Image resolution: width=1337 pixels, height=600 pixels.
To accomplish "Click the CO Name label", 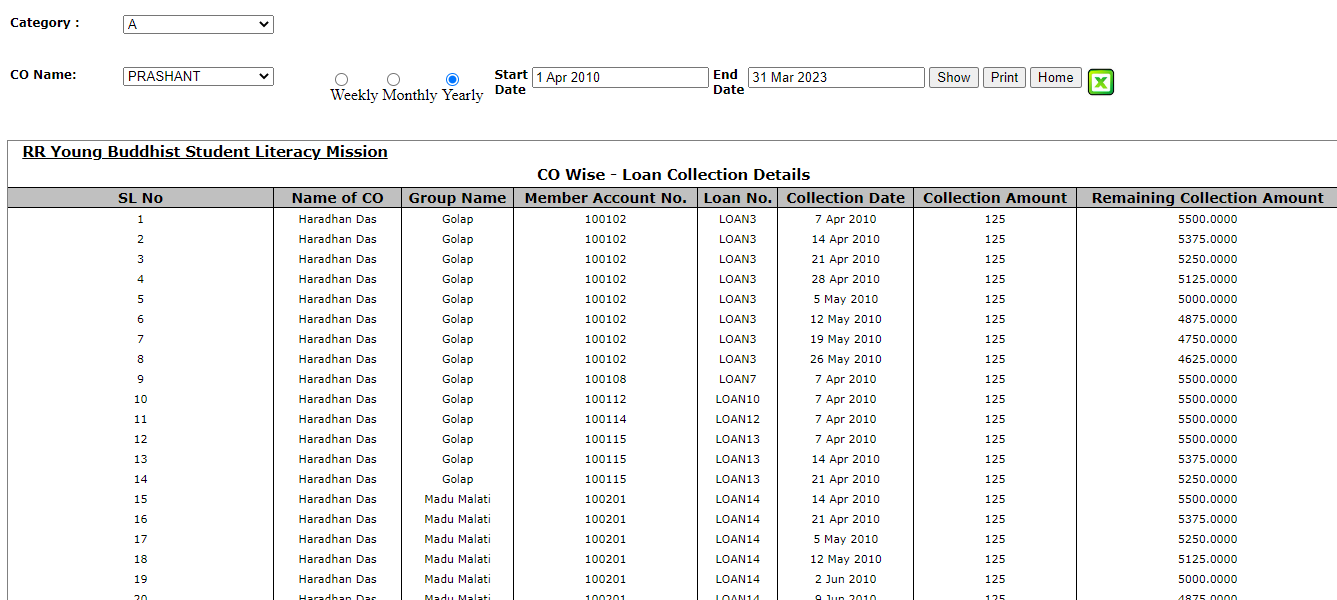I will click(43, 74).
